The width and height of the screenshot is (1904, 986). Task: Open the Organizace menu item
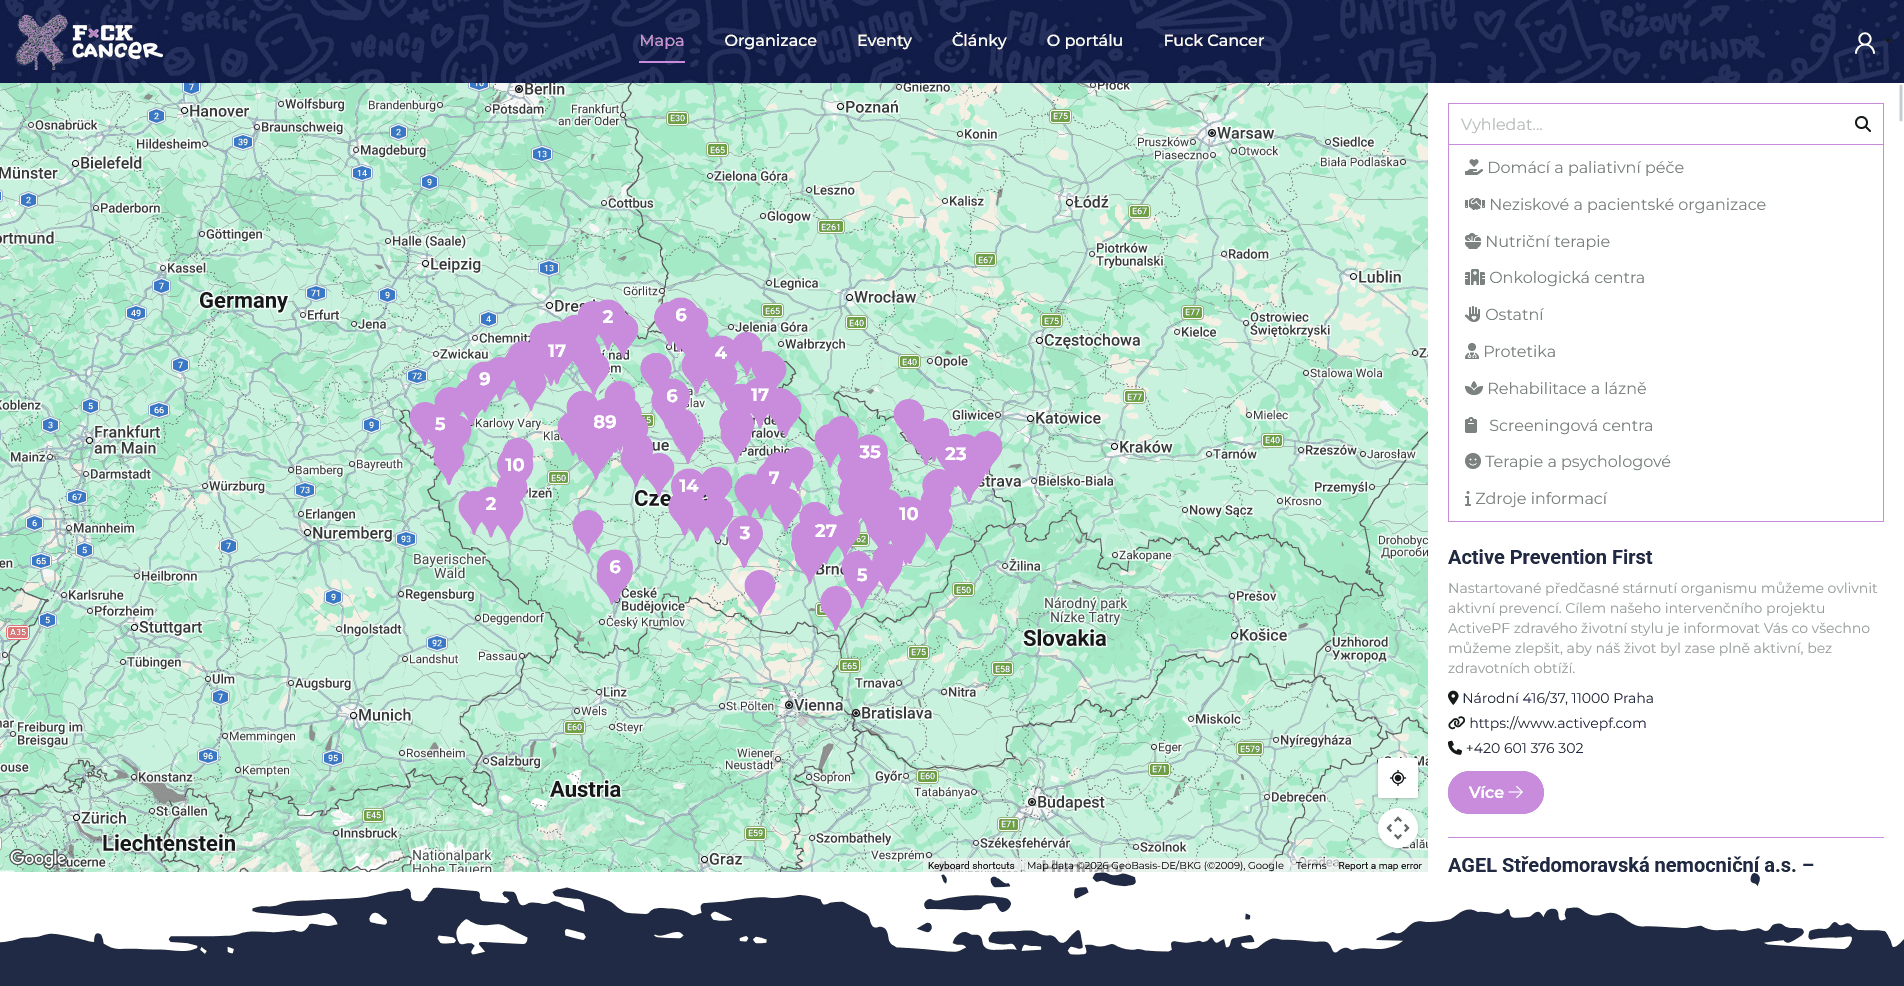[770, 41]
